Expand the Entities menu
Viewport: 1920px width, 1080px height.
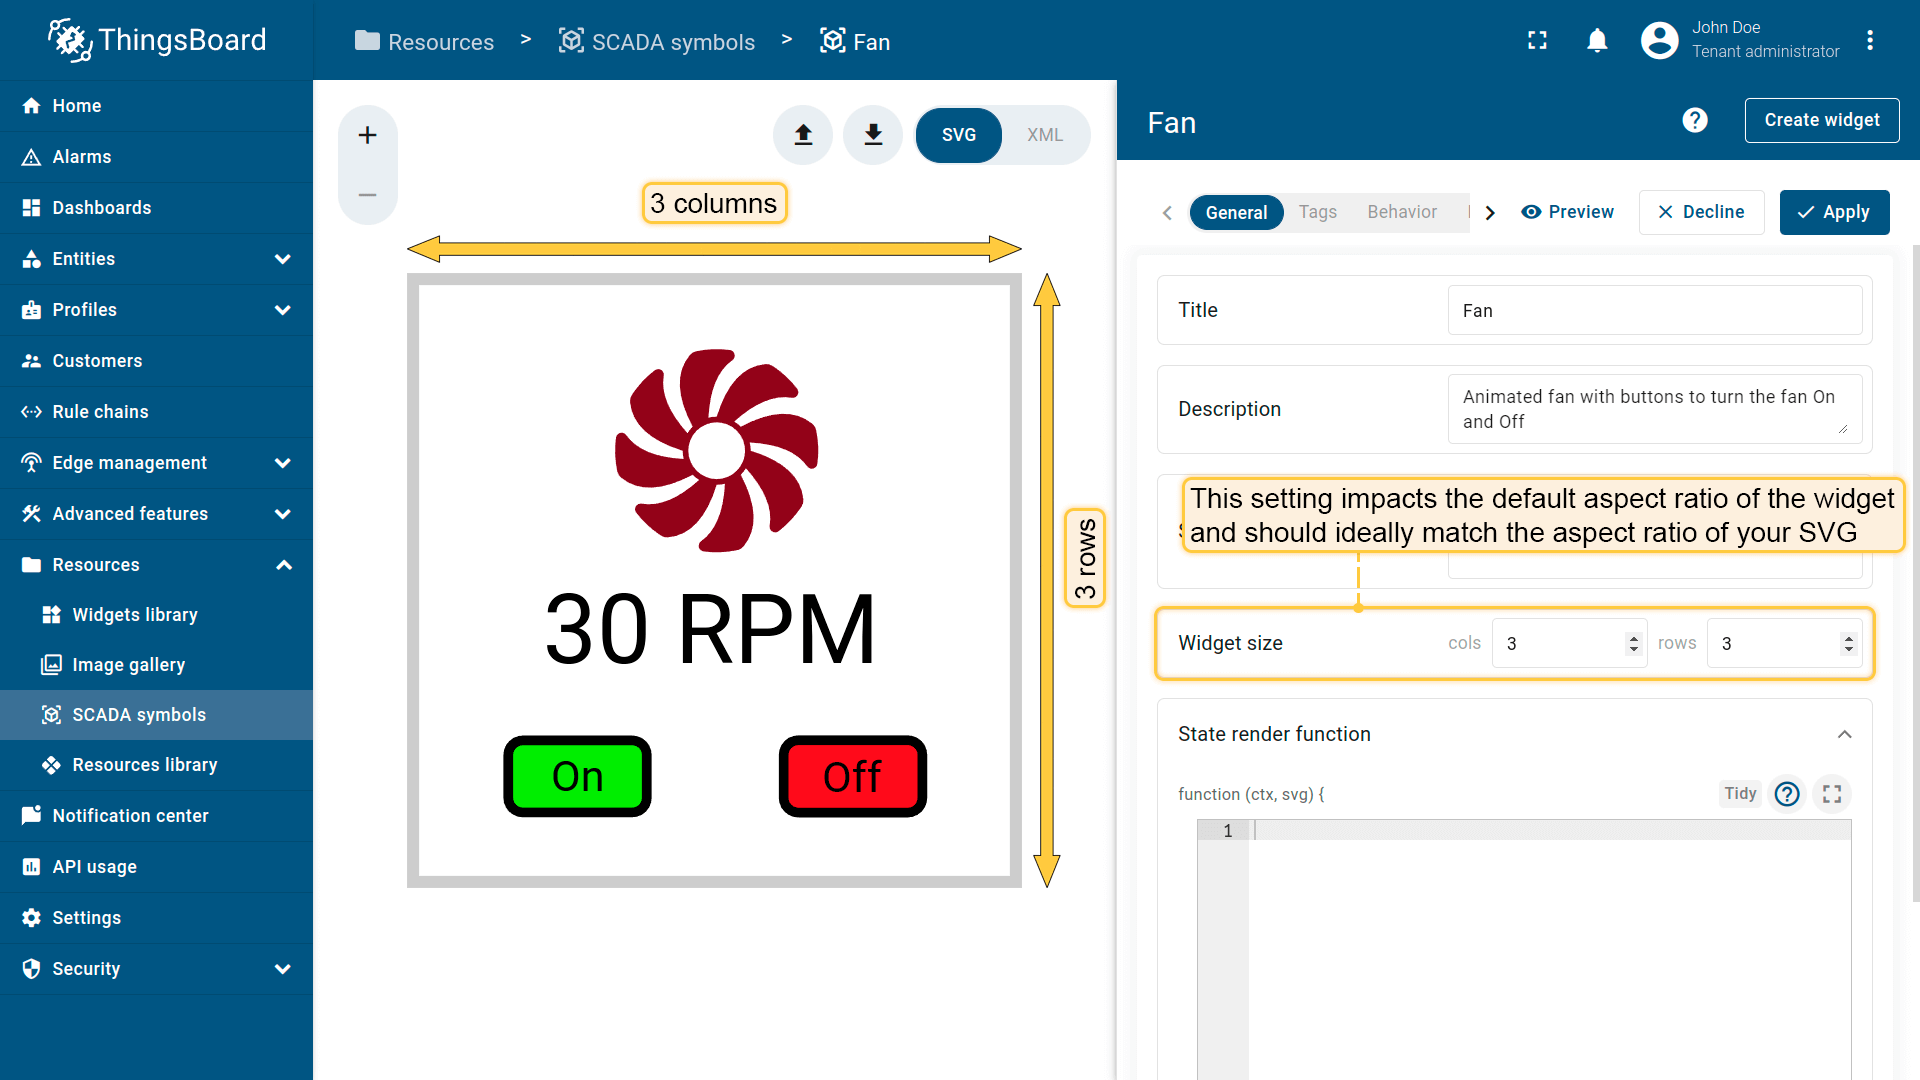click(x=283, y=259)
